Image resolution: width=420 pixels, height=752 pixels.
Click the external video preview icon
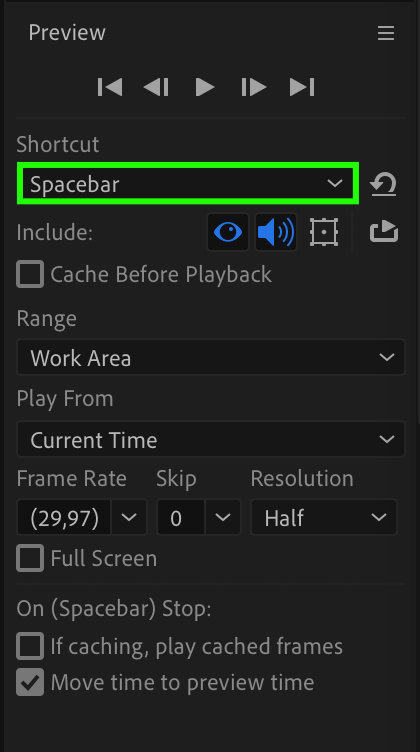[x=384, y=232]
